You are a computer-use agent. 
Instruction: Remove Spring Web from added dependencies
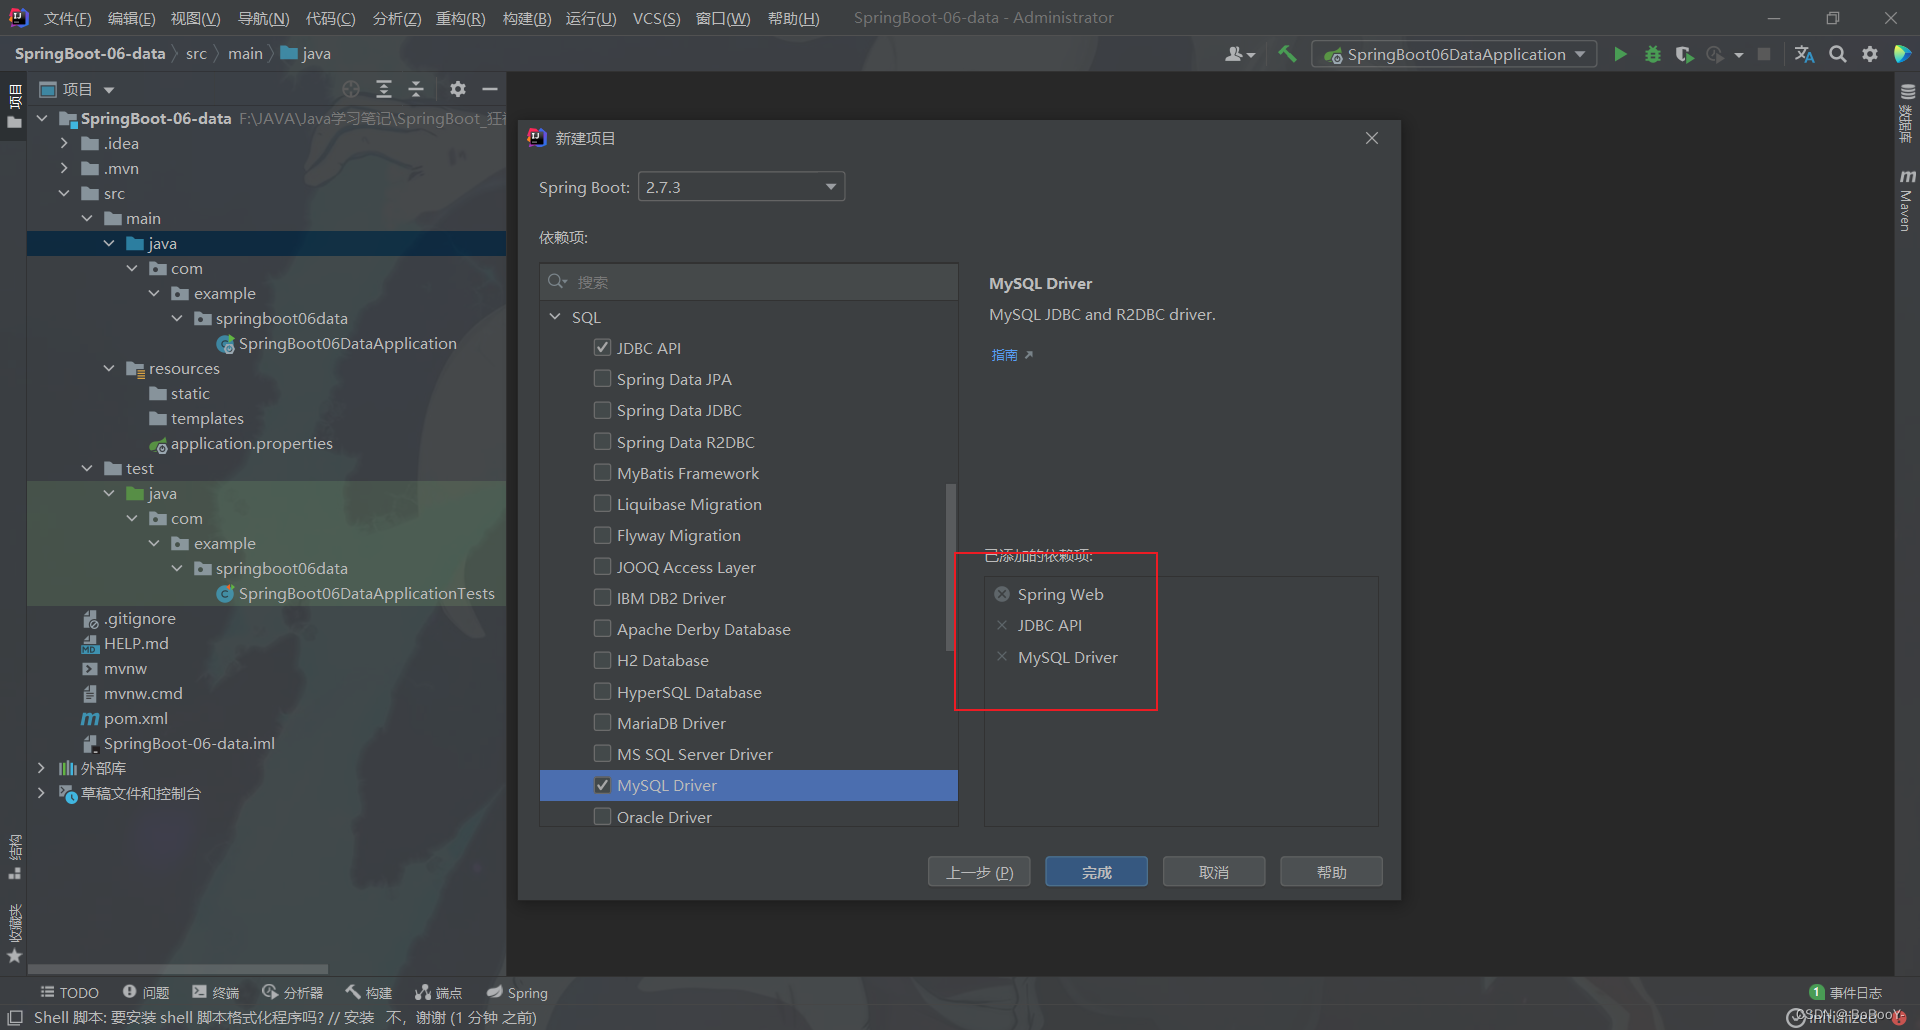1002,594
